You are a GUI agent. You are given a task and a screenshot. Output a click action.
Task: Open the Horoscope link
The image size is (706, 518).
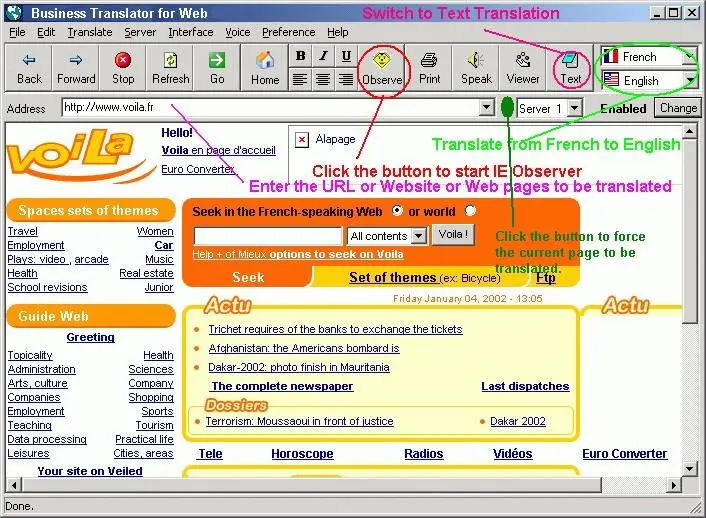click(302, 454)
